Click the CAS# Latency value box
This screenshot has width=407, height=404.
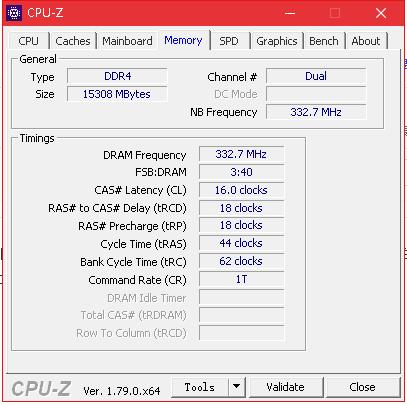tap(241, 190)
